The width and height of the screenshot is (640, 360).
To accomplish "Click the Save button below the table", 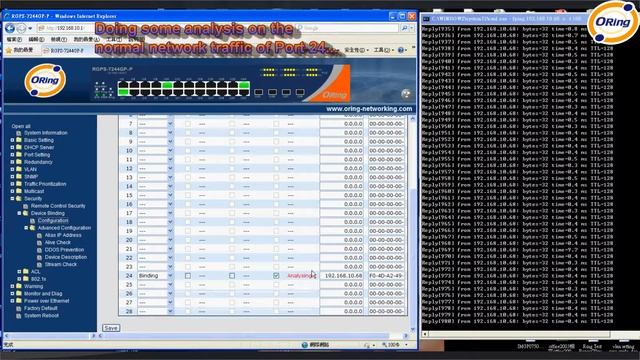I will coord(111,328).
